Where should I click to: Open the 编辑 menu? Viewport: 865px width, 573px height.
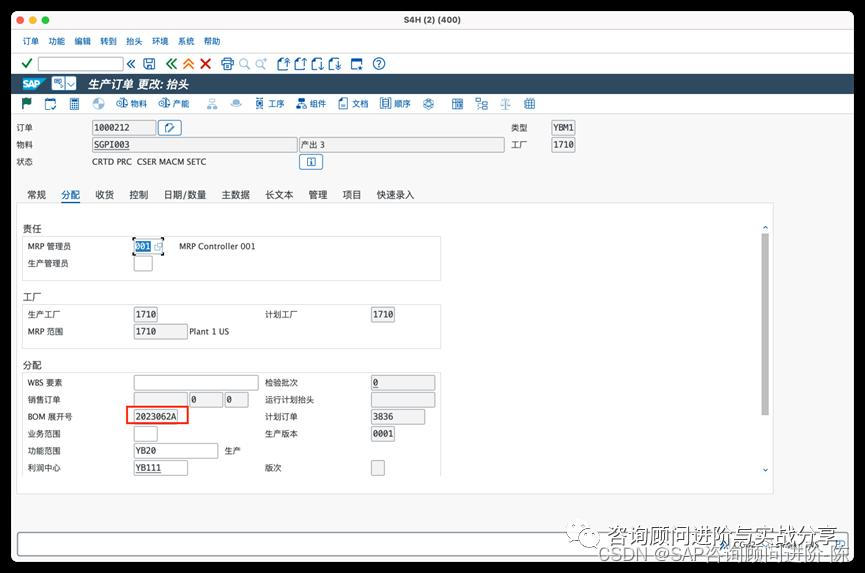[x=82, y=41]
